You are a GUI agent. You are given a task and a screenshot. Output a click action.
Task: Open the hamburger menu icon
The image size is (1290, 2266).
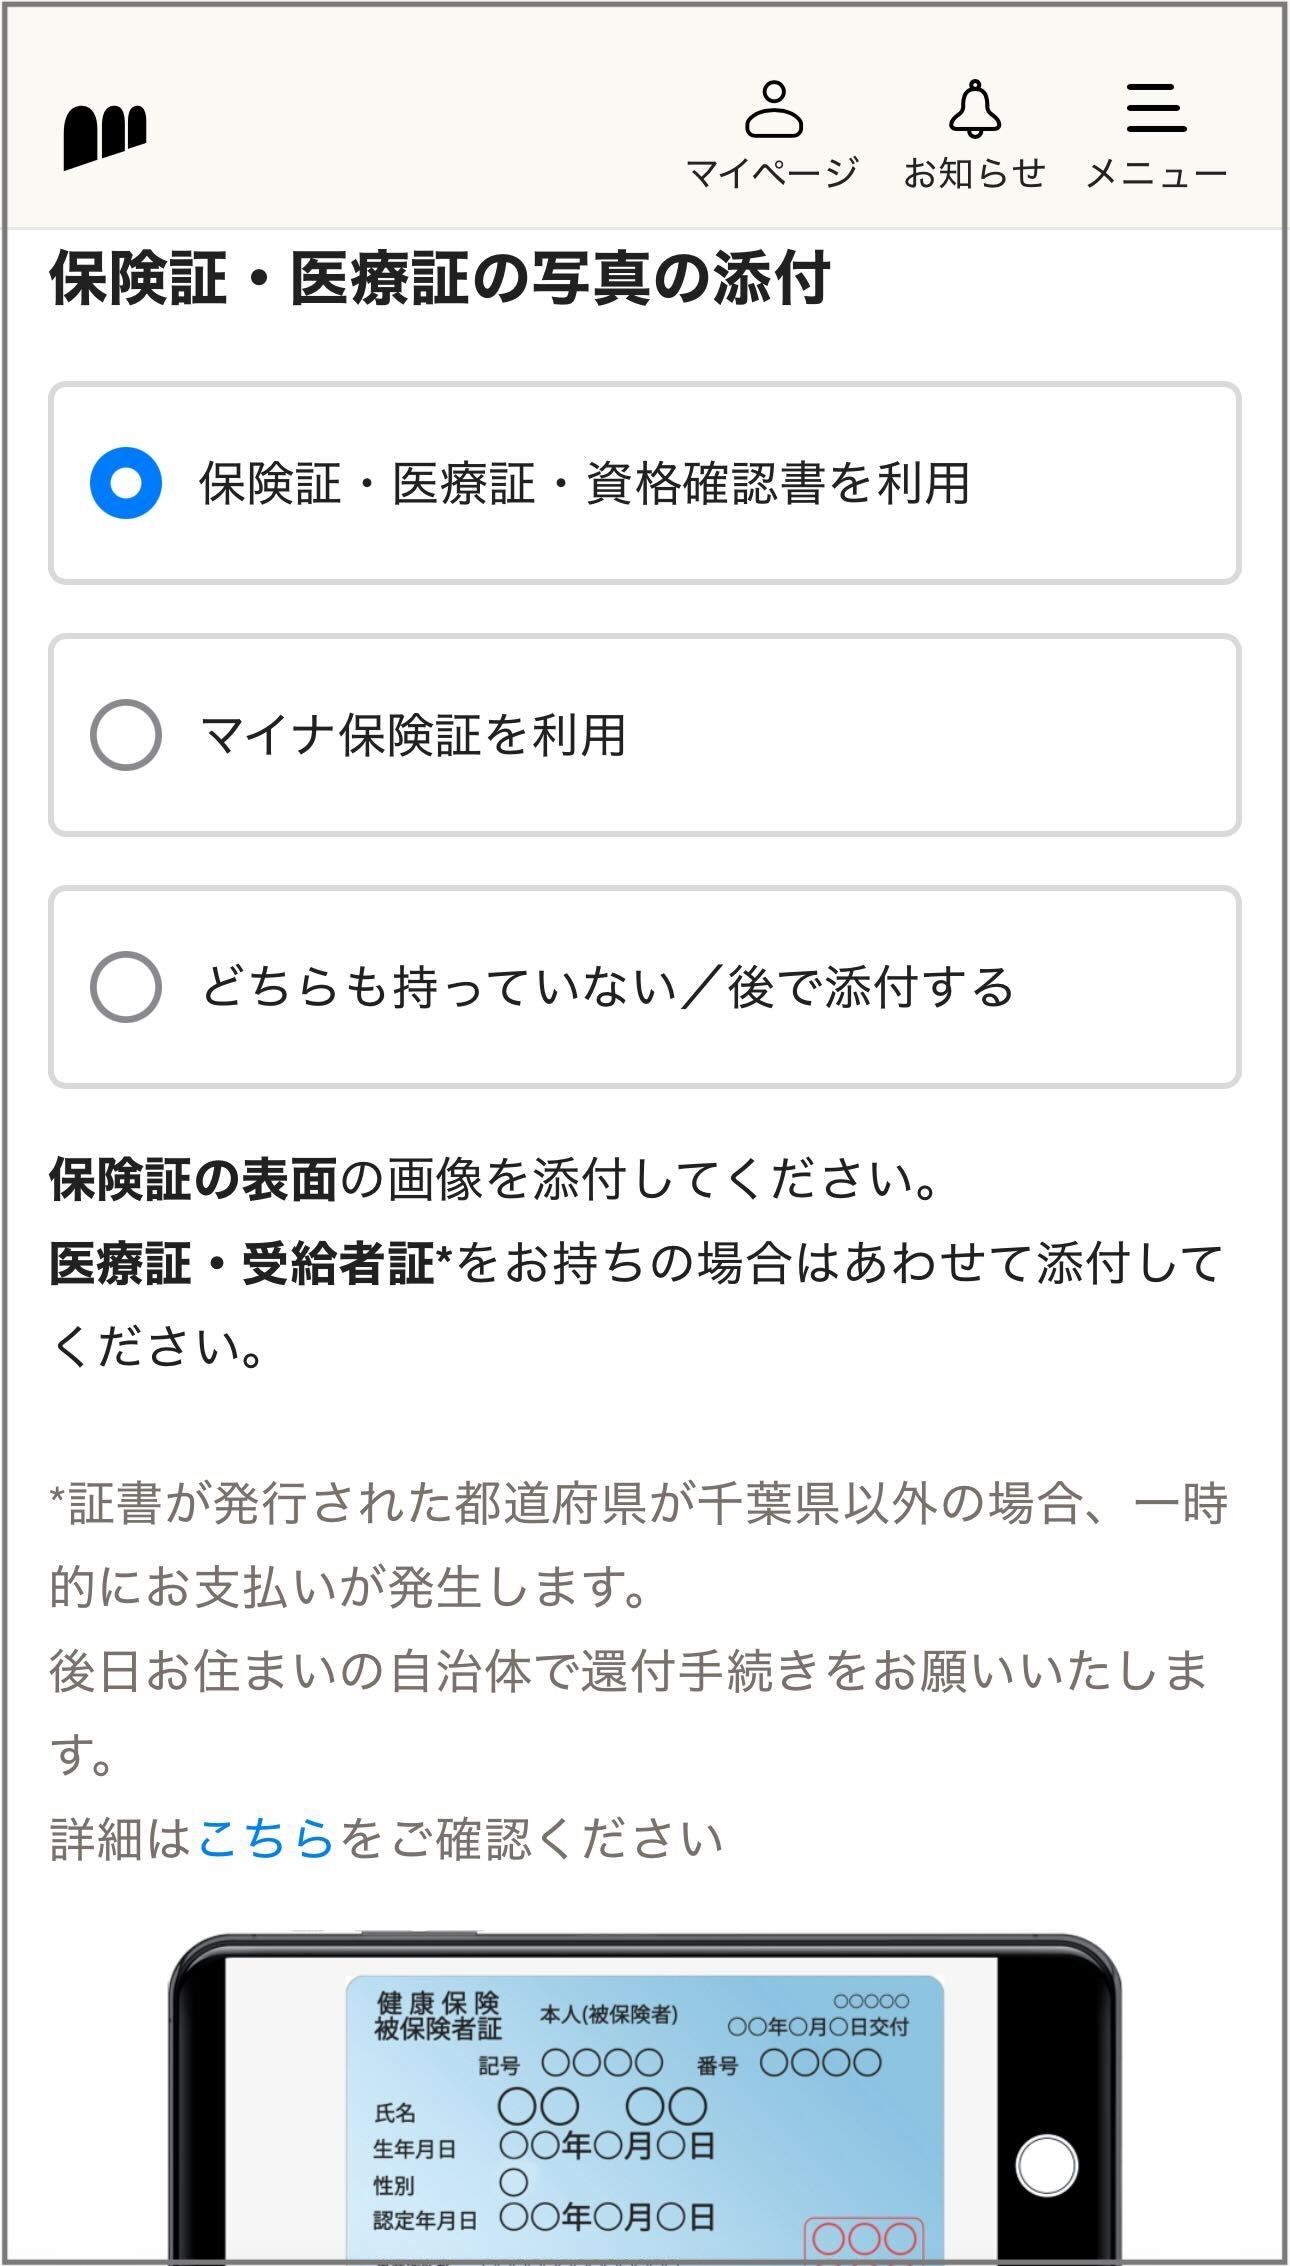1156,108
